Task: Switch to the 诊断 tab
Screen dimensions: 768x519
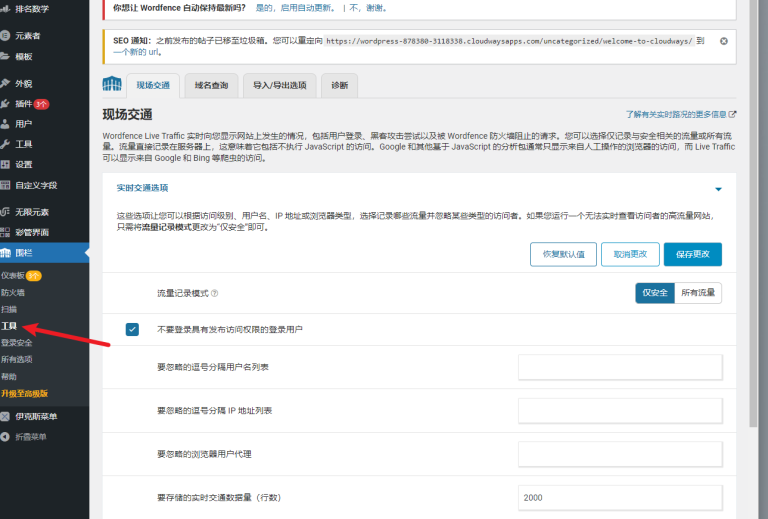Action: point(339,86)
